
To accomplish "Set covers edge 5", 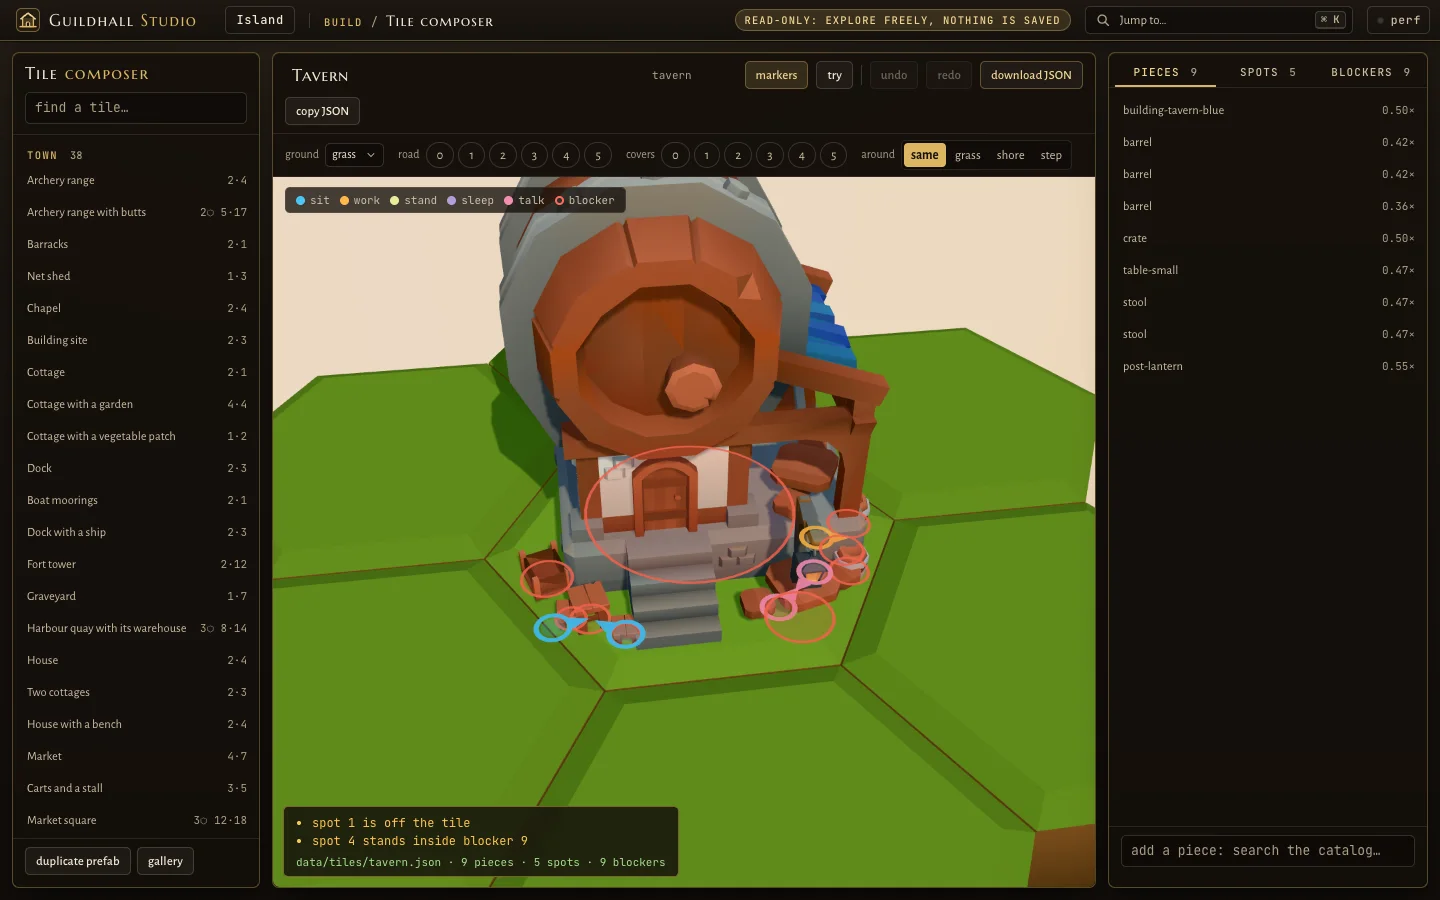I will click(x=833, y=155).
